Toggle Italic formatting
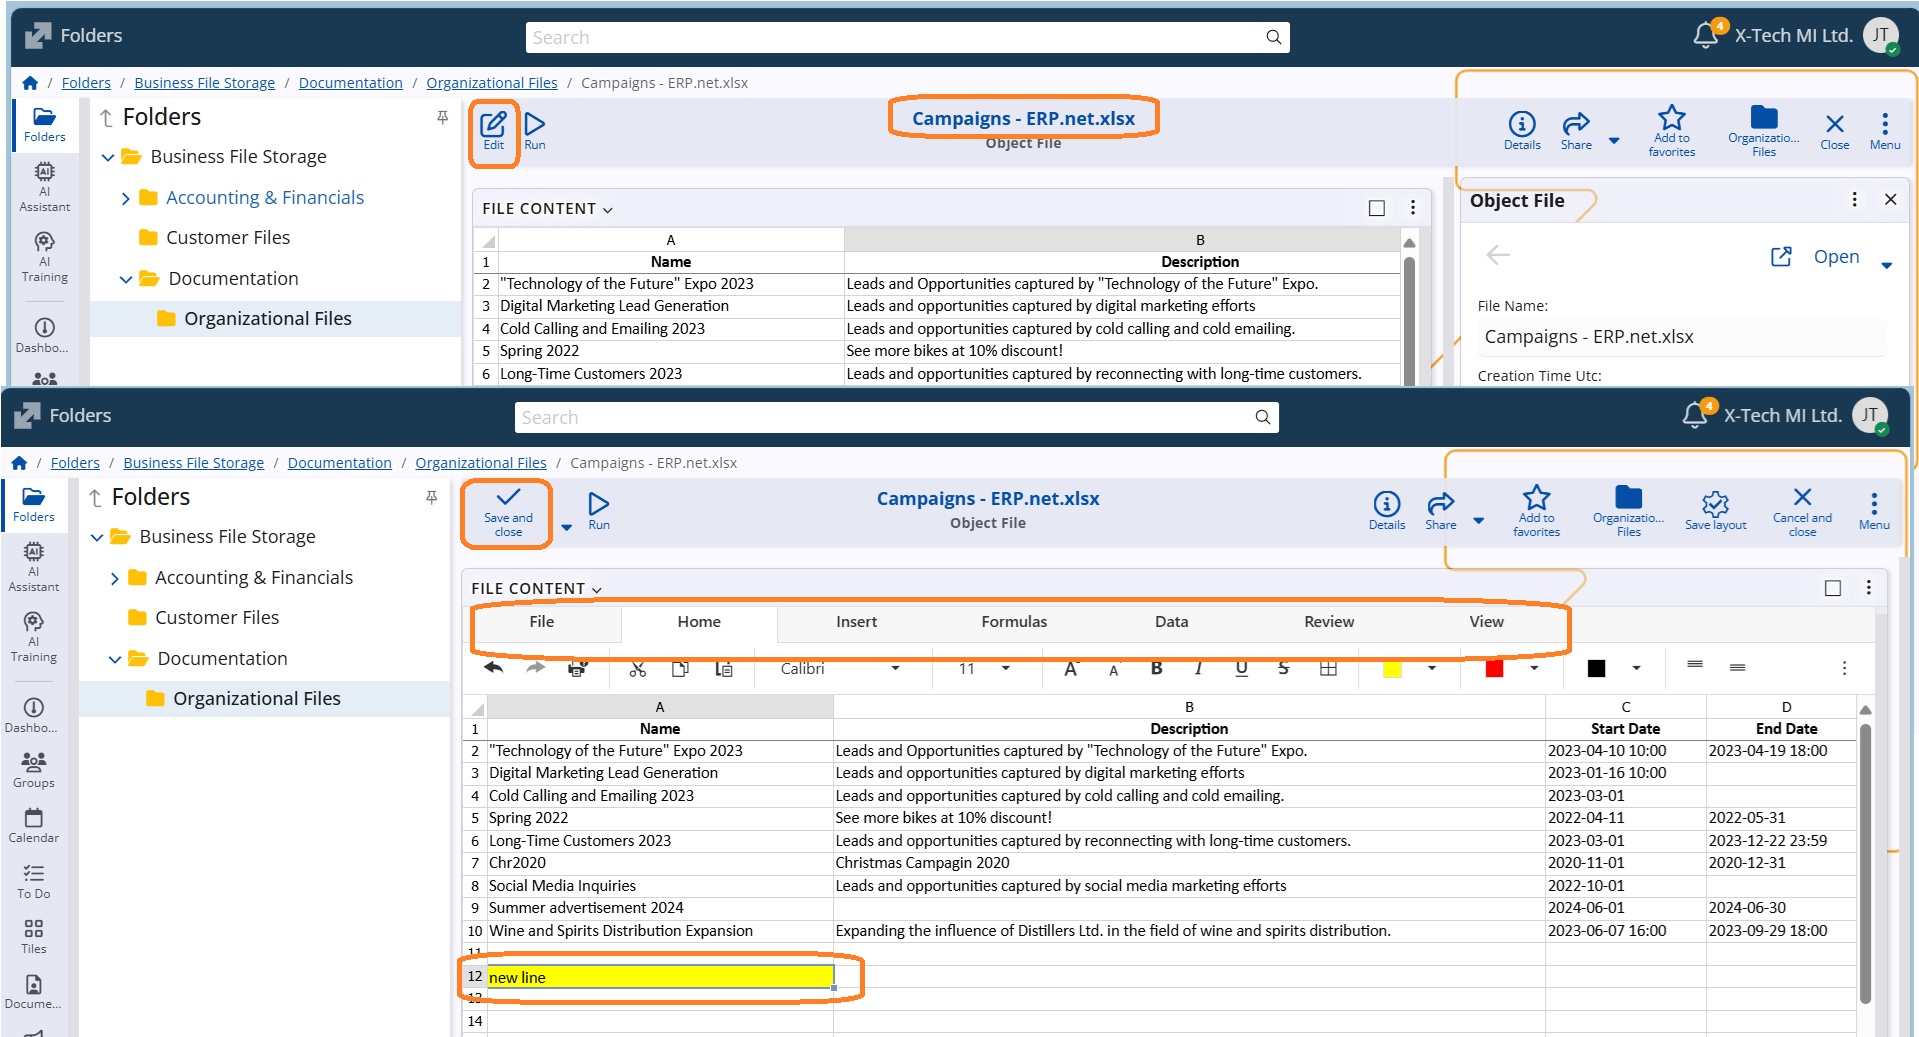 pos(1199,668)
